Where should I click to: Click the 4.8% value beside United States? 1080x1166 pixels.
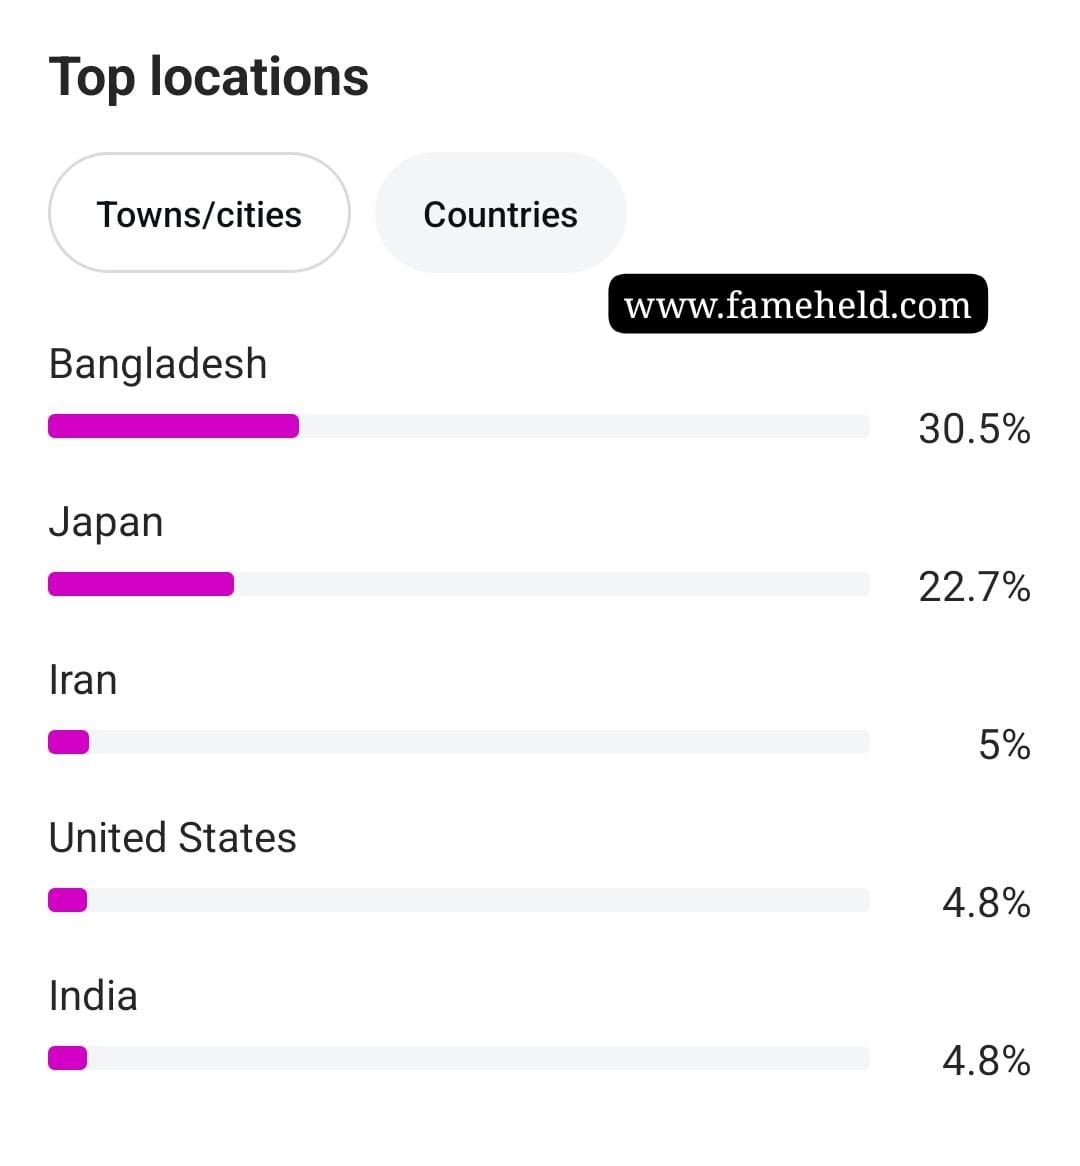[986, 903]
